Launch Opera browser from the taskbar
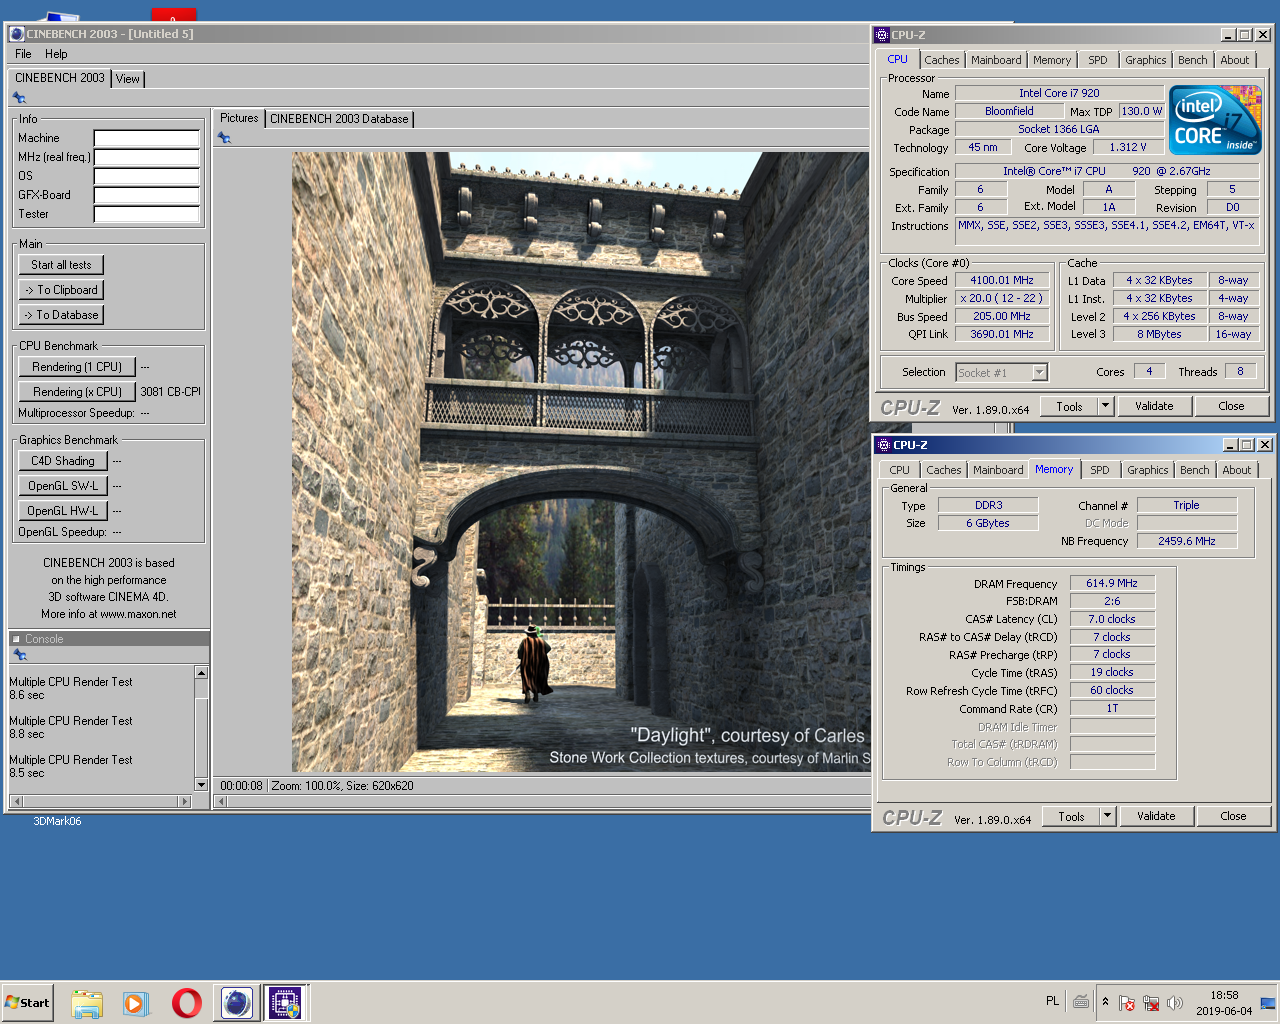The height and width of the screenshot is (1024, 1280). point(187,1002)
